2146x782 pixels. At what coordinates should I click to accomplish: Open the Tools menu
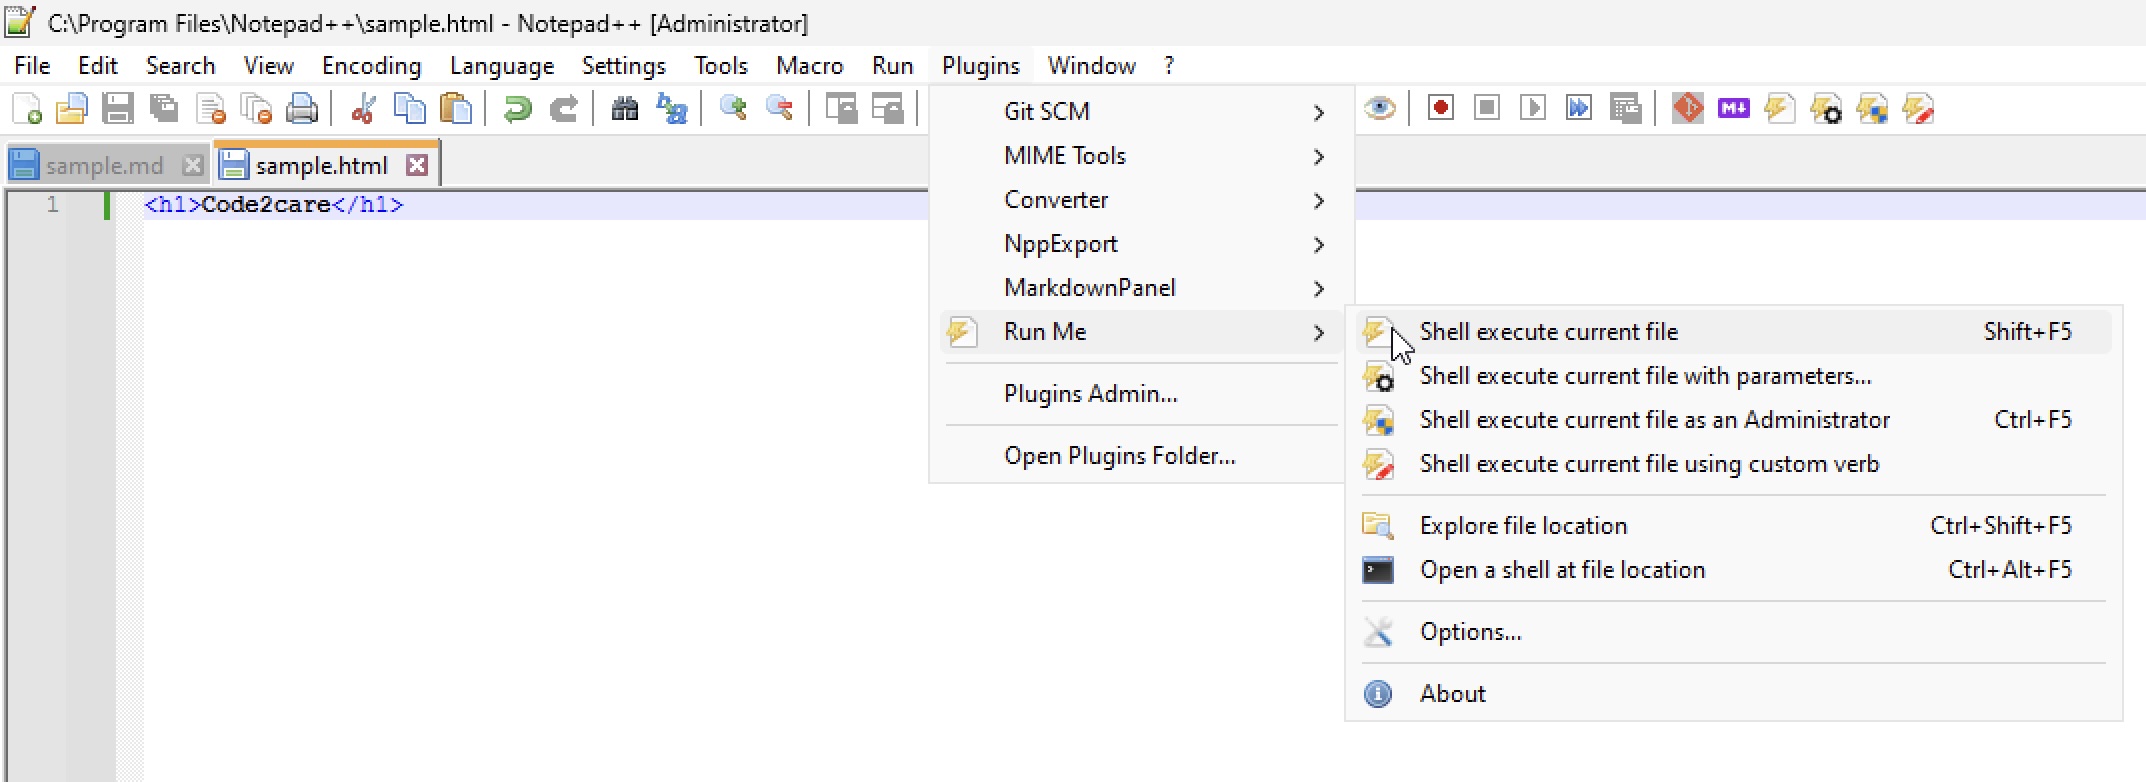click(x=721, y=66)
